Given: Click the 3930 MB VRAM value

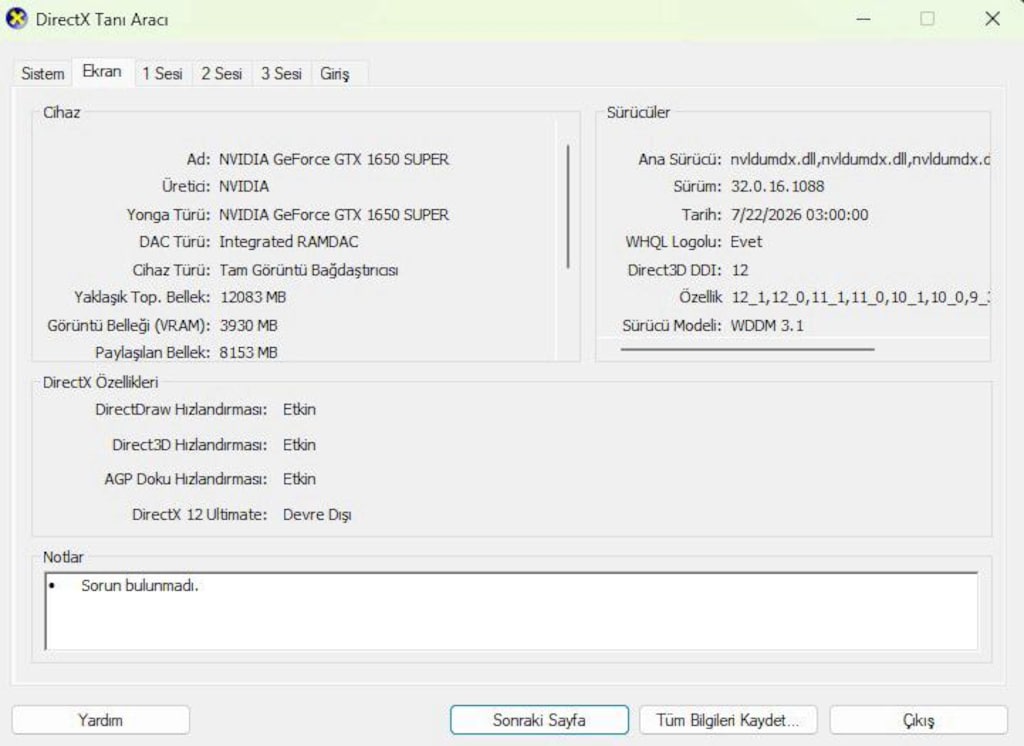Looking at the screenshot, I should tap(248, 326).
